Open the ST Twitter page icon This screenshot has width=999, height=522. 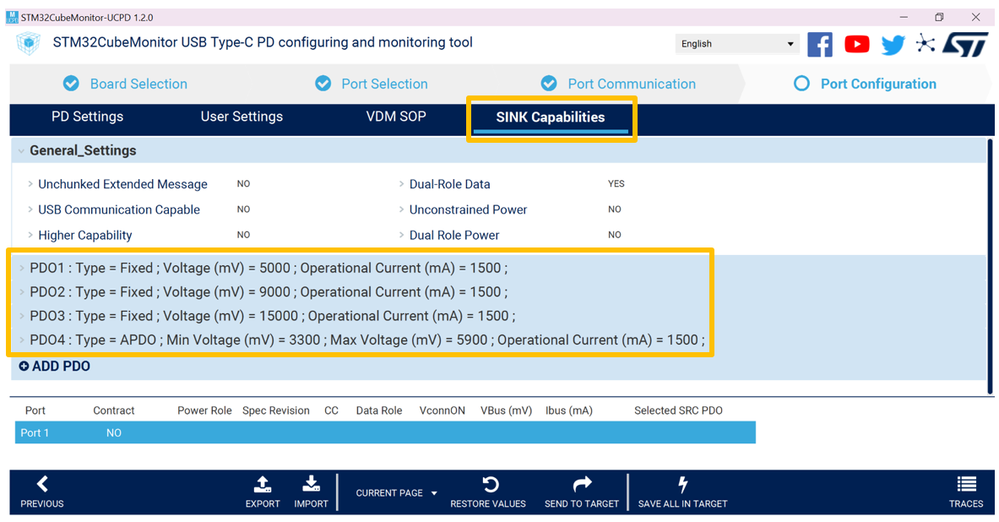[892, 44]
